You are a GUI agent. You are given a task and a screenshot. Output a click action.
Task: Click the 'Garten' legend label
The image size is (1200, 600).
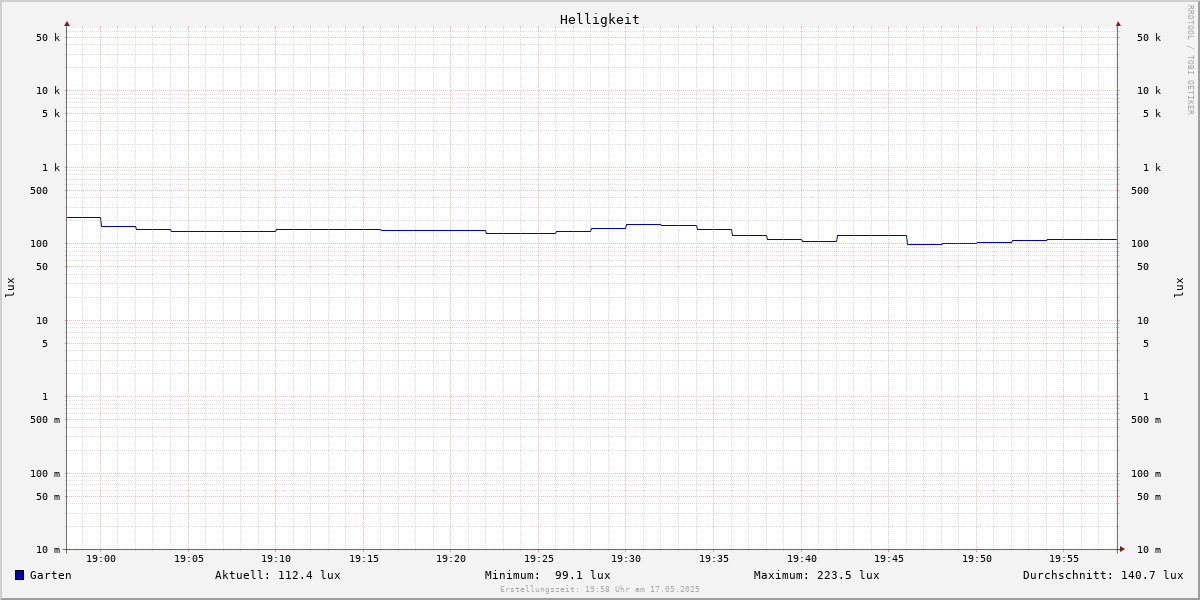point(51,575)
